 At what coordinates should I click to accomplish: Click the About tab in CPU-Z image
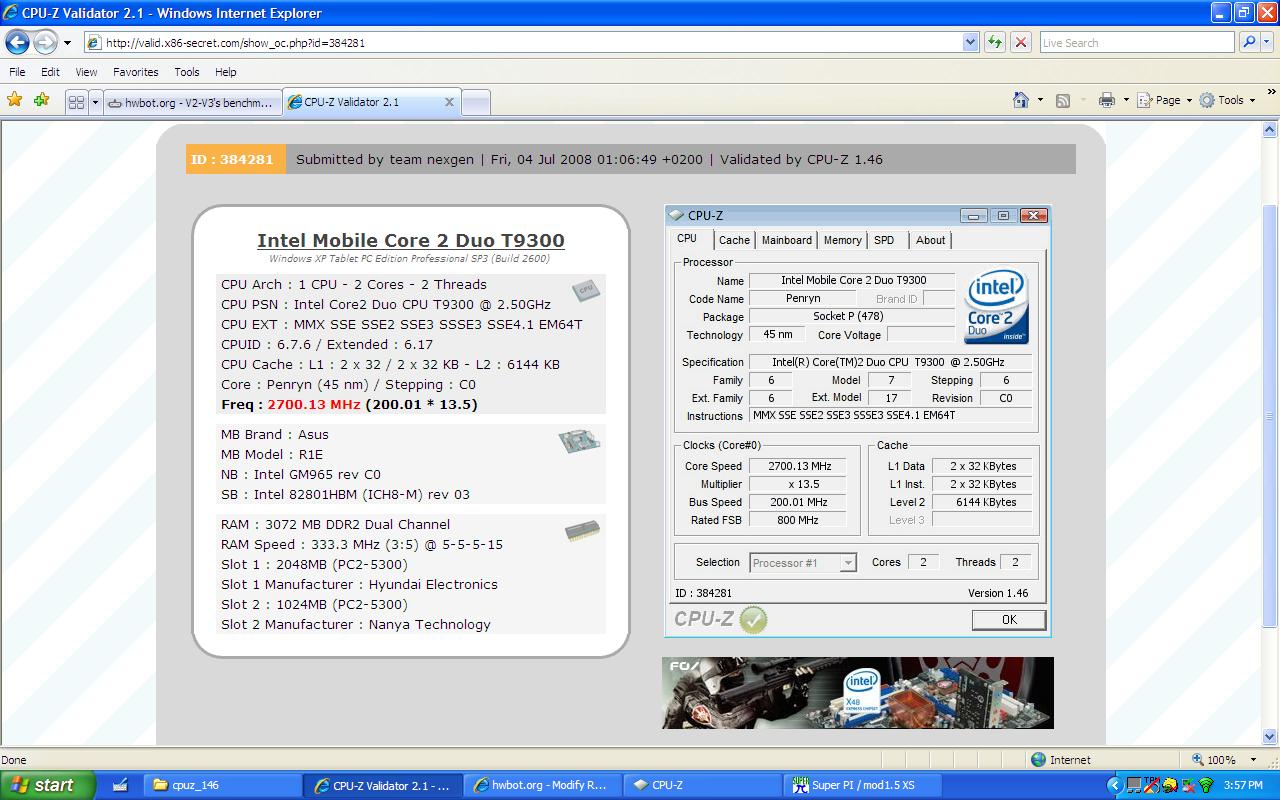931,240
